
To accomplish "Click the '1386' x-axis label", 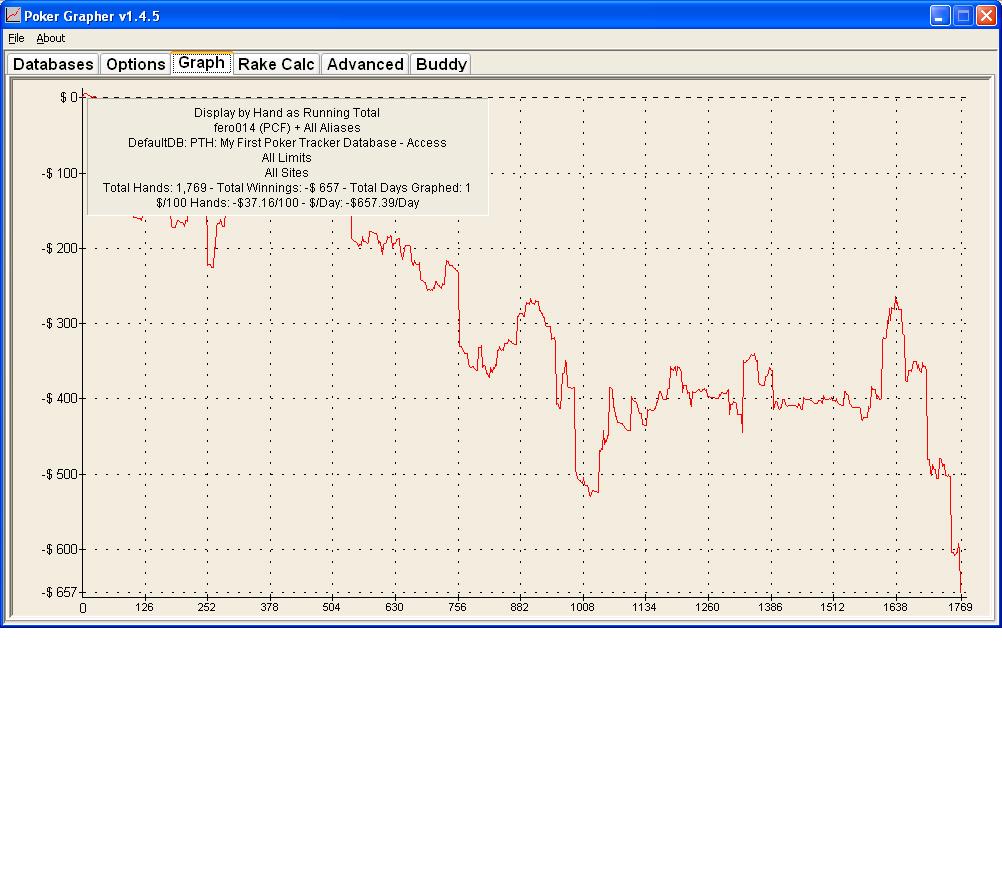I will (770, 607).
